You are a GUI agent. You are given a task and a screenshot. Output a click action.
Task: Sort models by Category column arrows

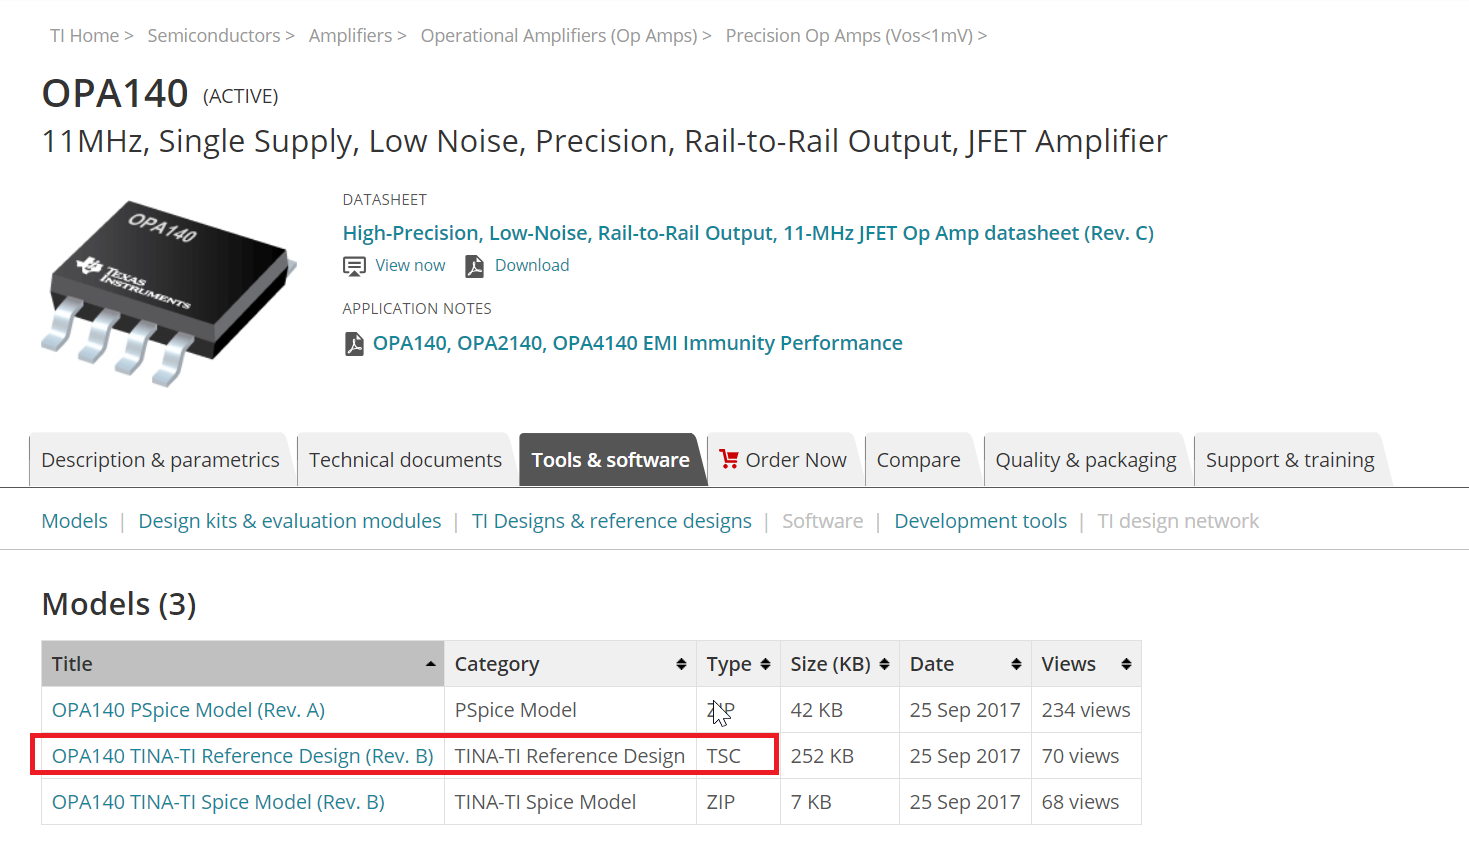(681, 664)
